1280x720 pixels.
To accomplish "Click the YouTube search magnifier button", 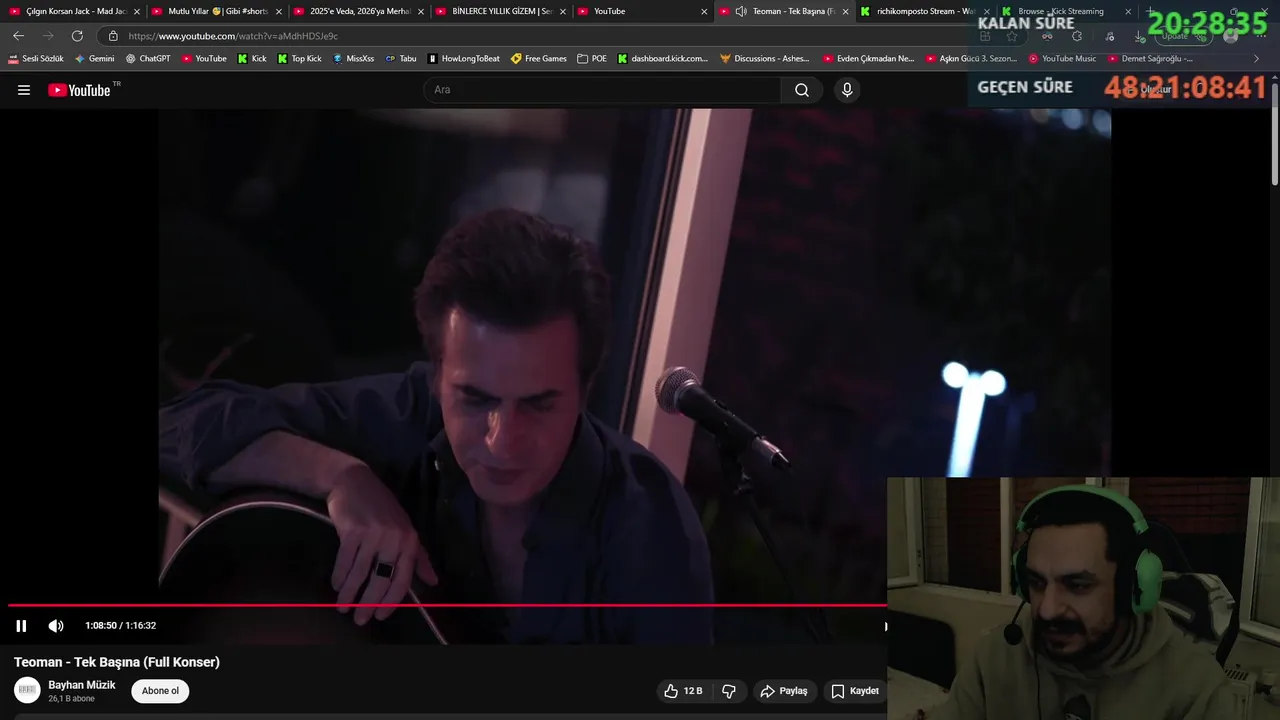I will pos(802,90).
